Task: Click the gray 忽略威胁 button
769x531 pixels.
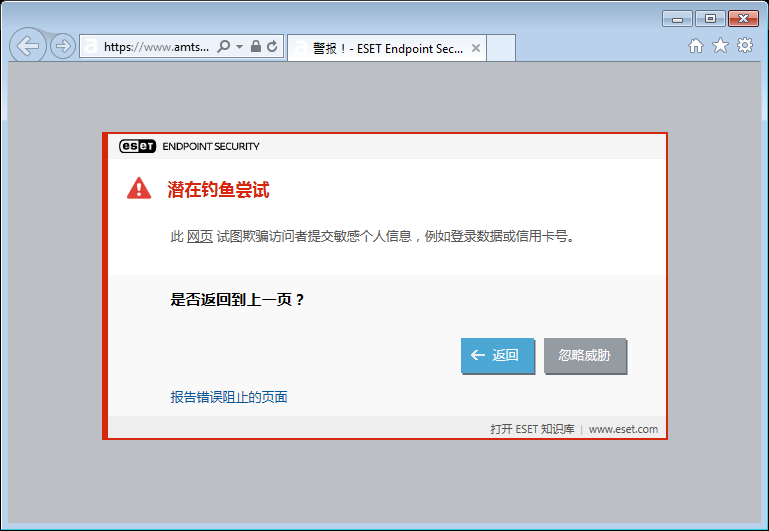Action: pos(585,355)
